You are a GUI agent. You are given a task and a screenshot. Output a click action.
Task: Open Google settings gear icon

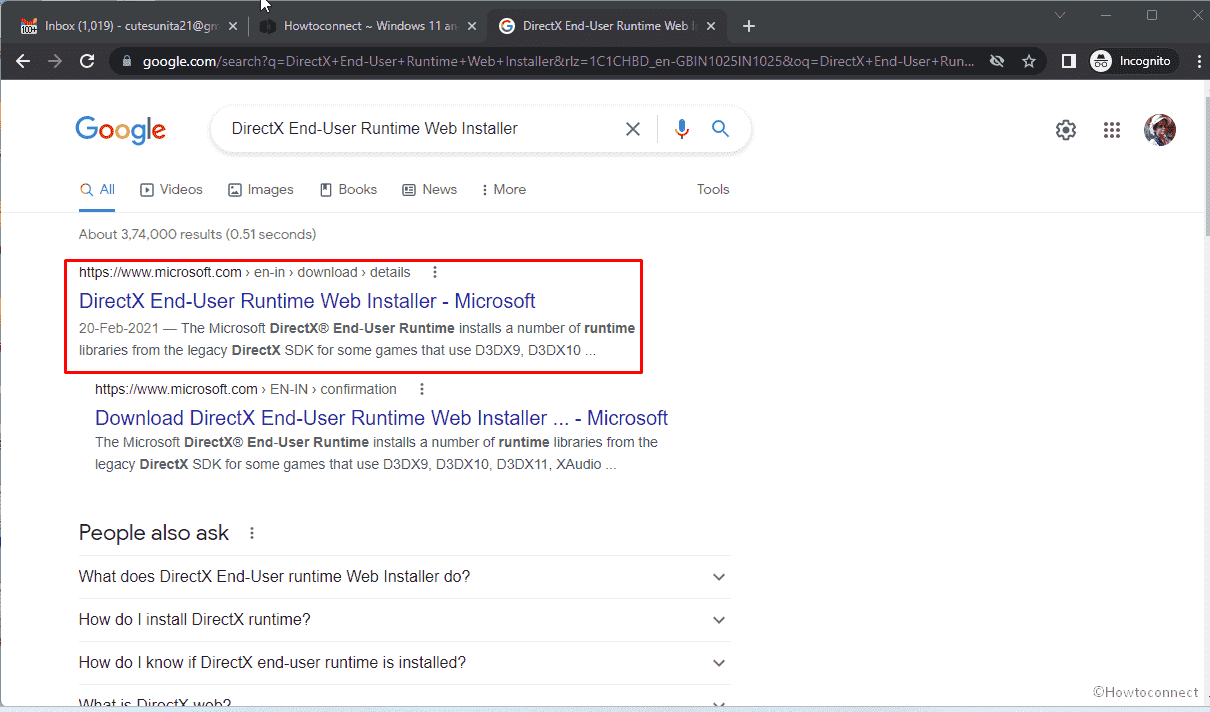coord(1066,130)
